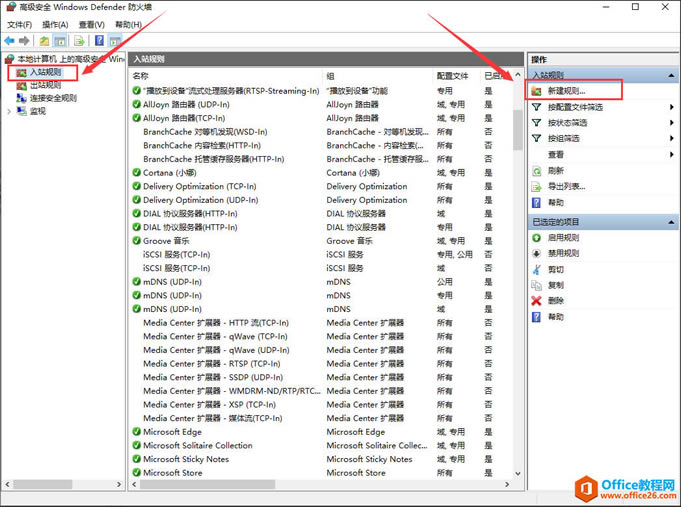The height and width of the screenshot is (507, 681).
Task: Click the rules list scroll-right arrow
Action: tap(507, 484)
